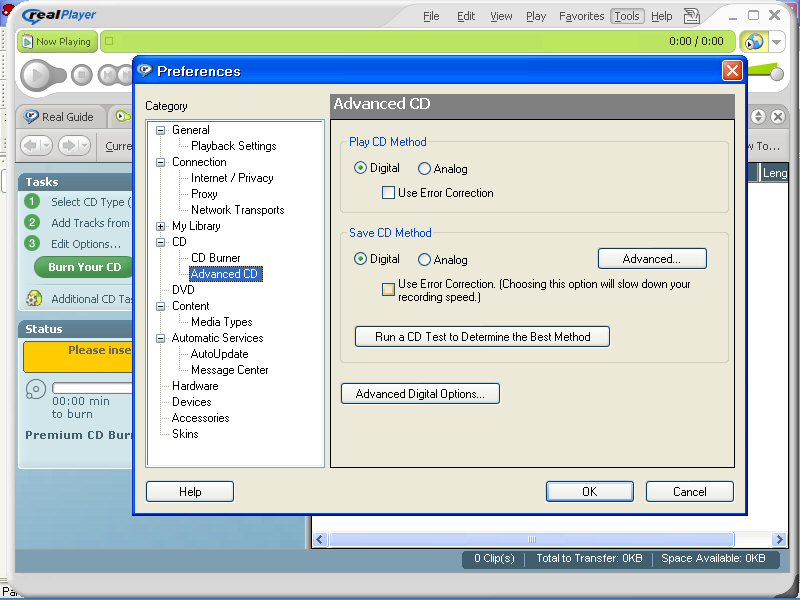Screen dimensions: 800x600
Task: Collapse the General category
Action: (x=160, y=130)
